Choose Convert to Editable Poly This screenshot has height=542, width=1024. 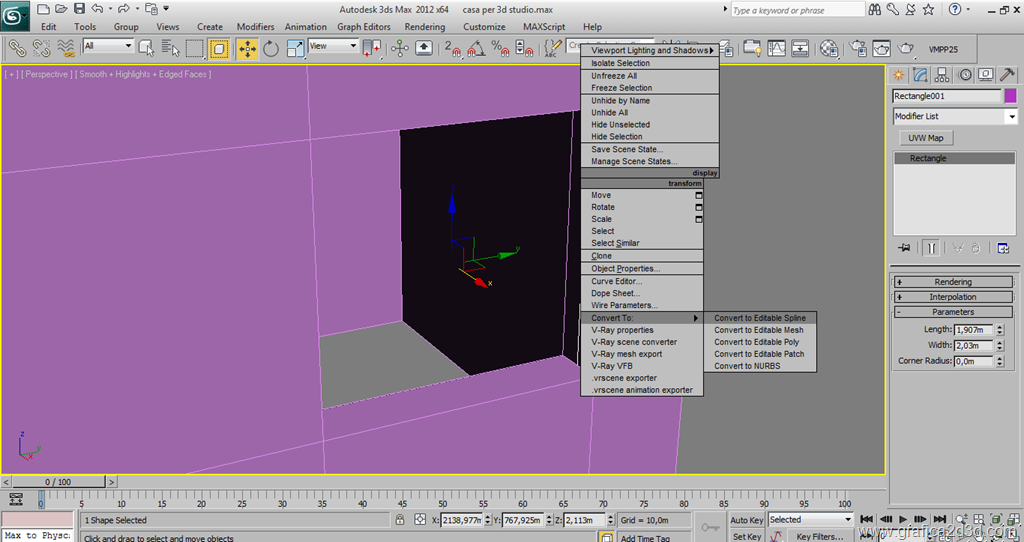[x=756, y=342]
